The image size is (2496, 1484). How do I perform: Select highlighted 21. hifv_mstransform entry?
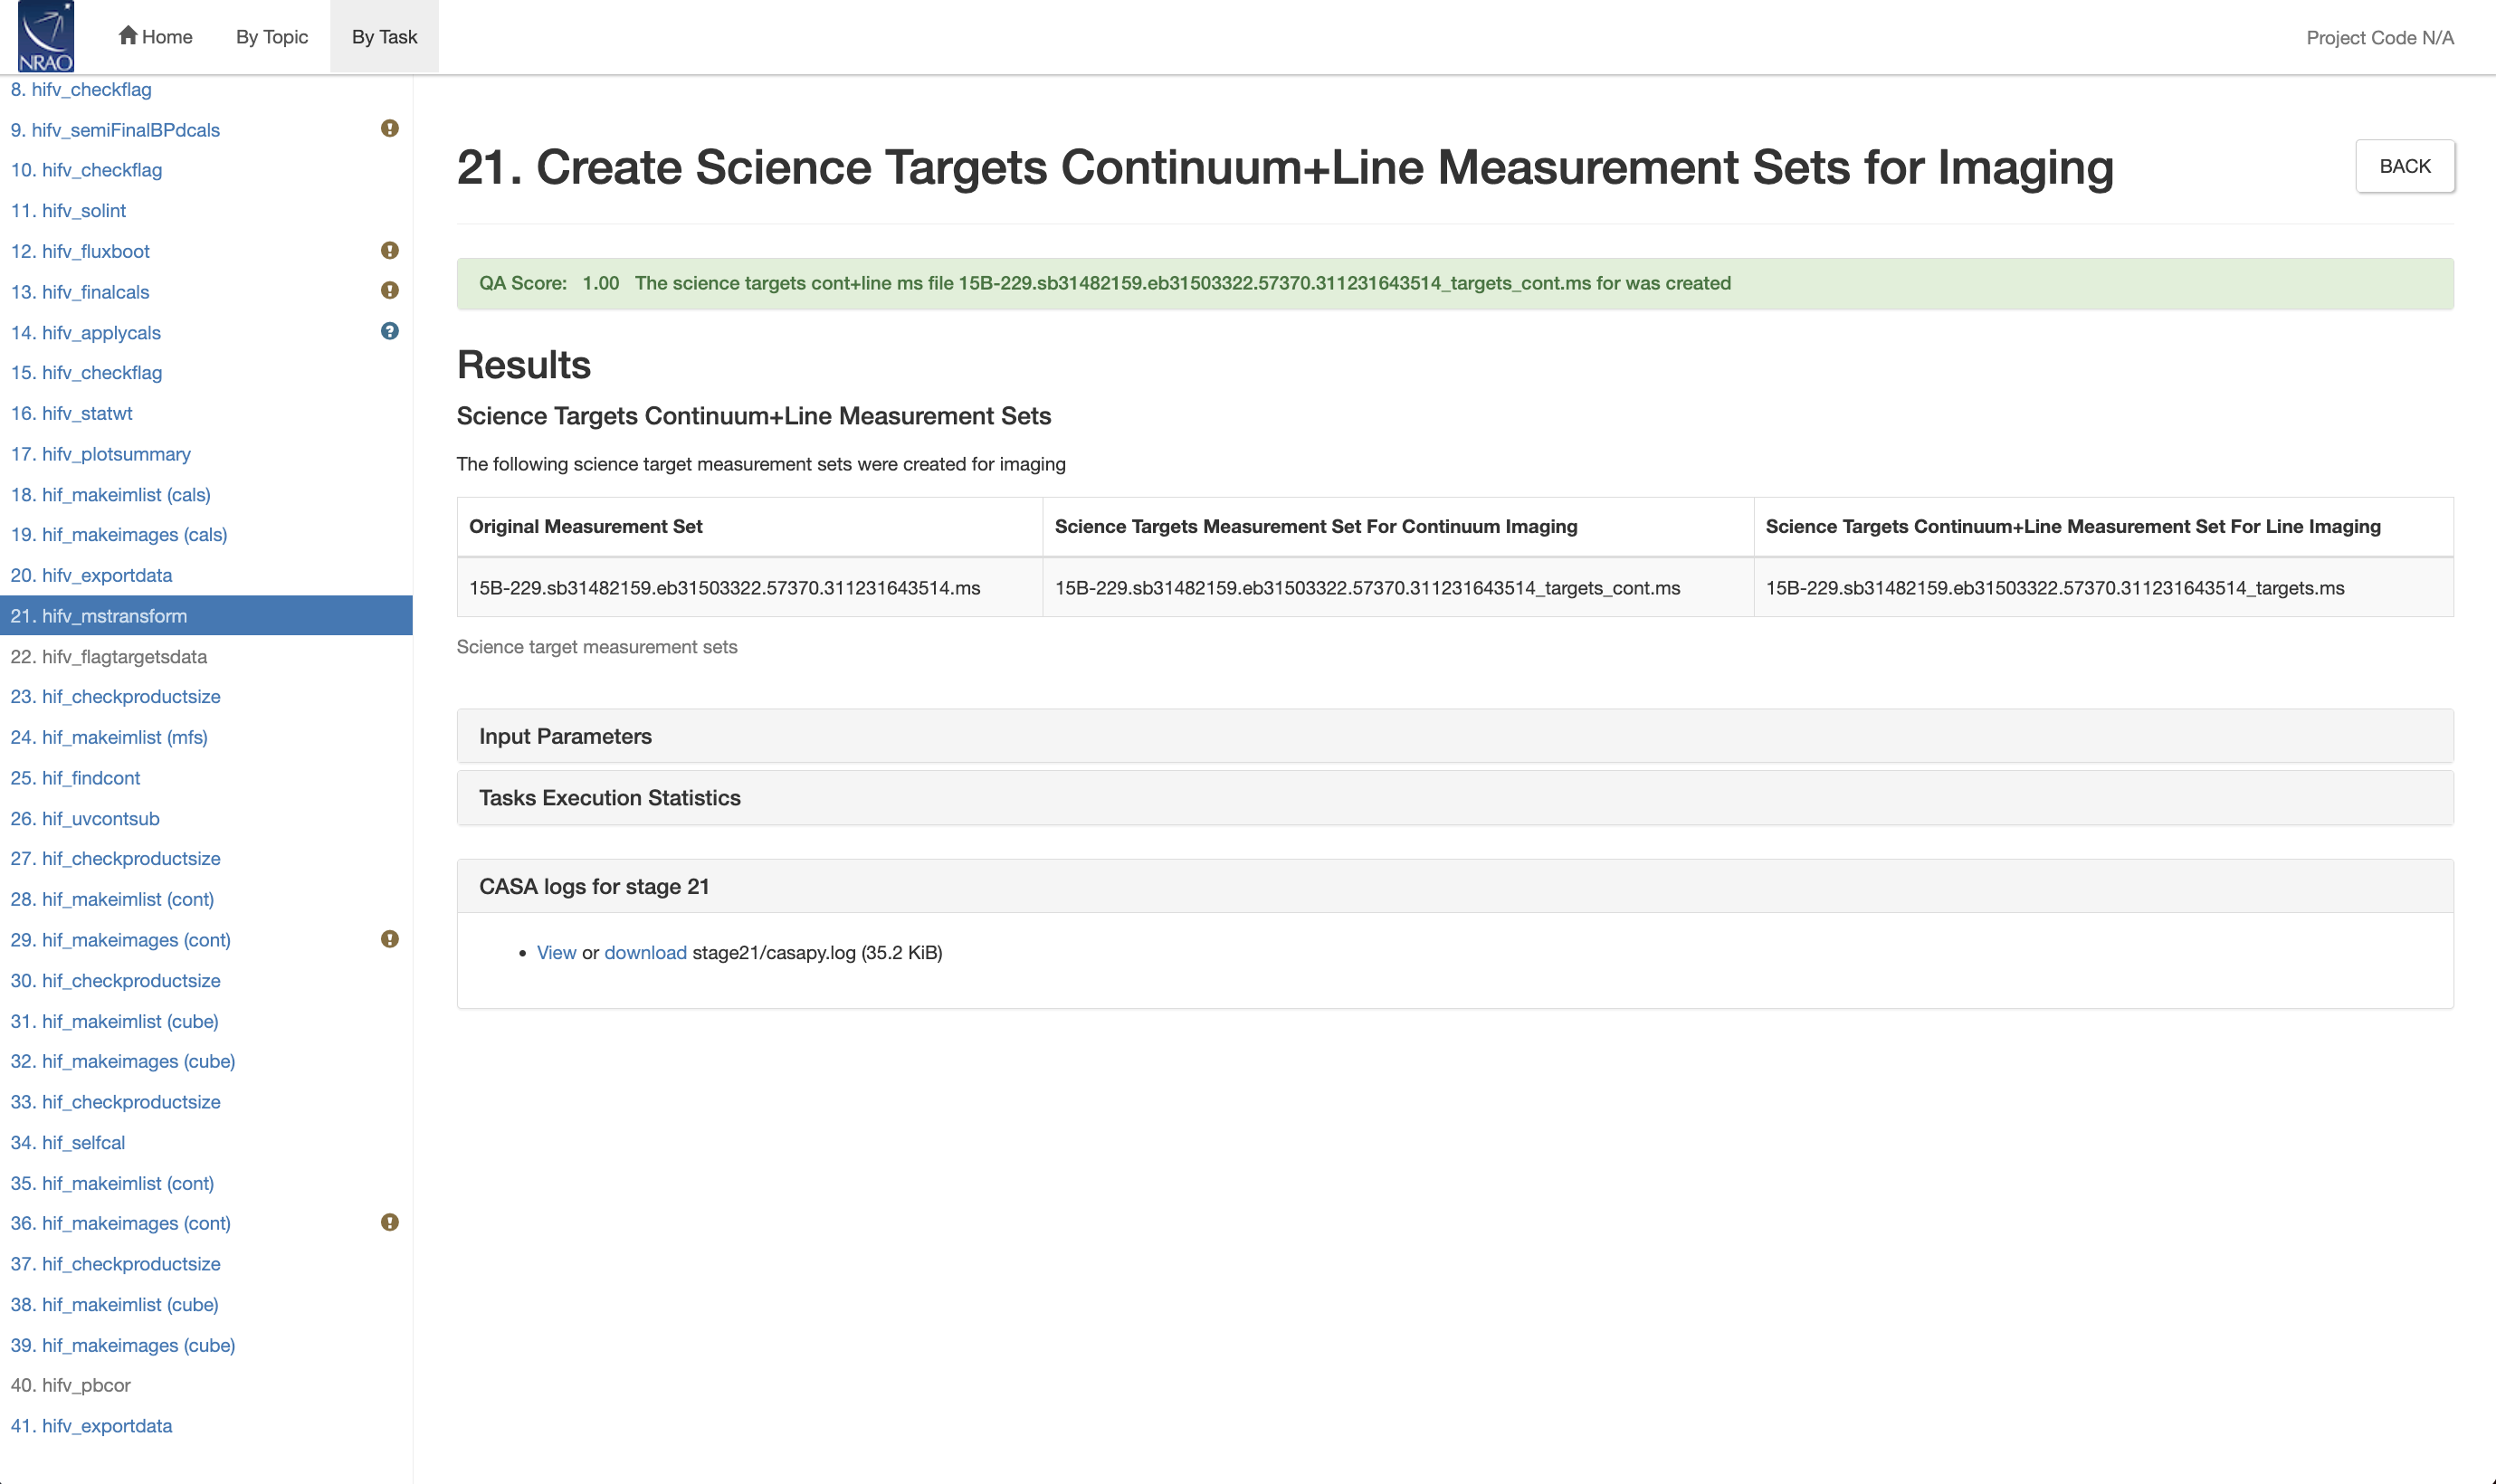(206, 616)
